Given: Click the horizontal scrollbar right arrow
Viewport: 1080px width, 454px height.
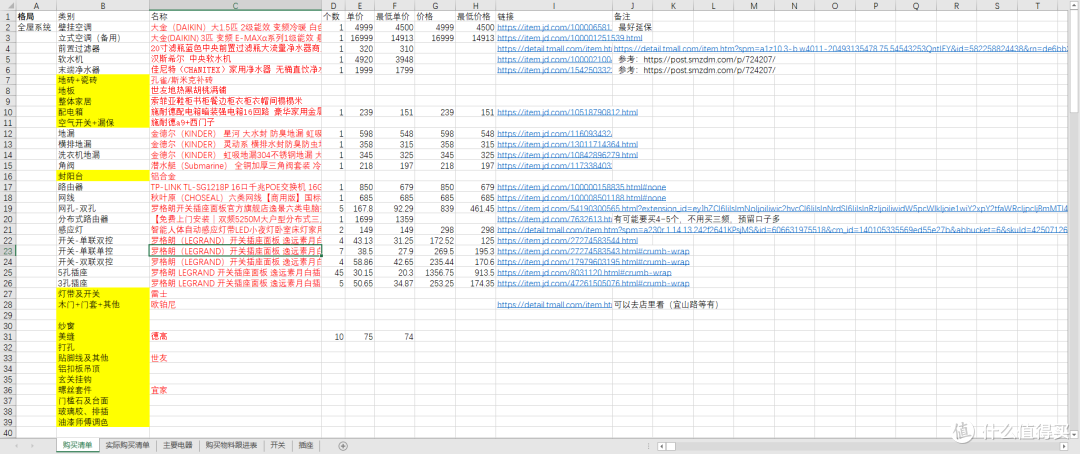Looking at the screenshot, I should click(x=1063, y=446).
